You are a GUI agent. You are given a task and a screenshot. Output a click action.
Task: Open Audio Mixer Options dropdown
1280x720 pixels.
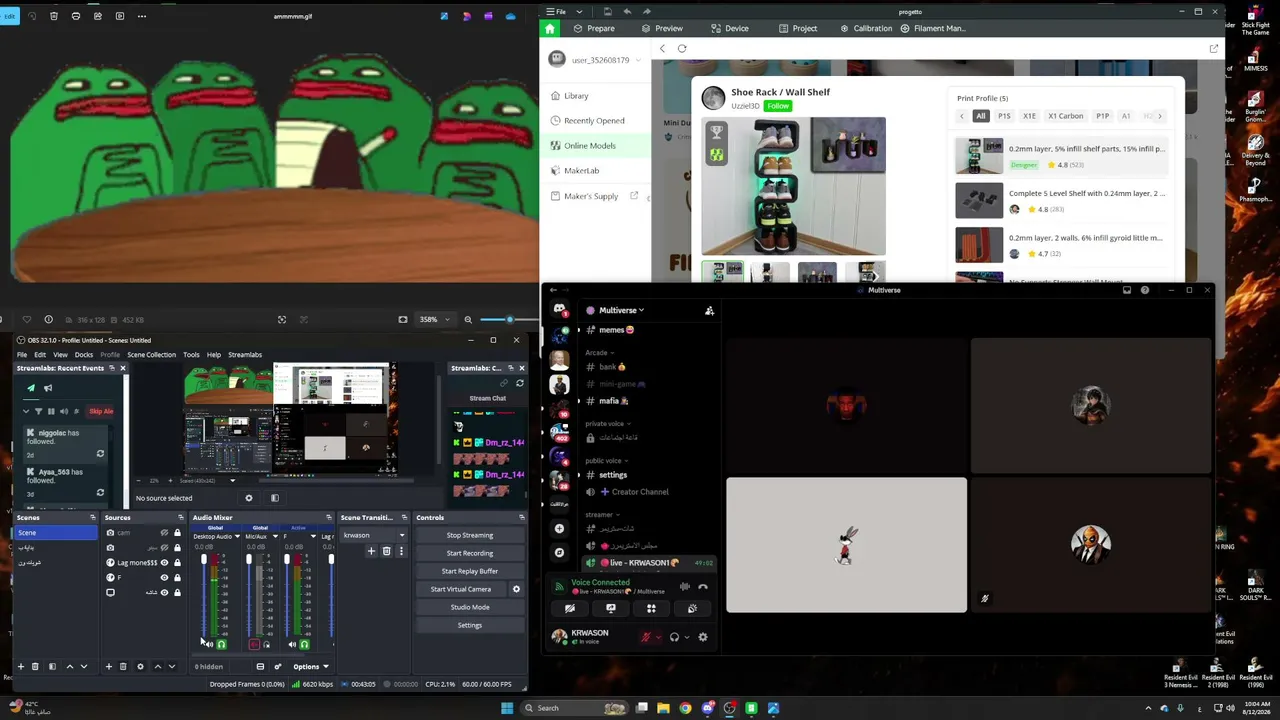[x=310, y=666]
